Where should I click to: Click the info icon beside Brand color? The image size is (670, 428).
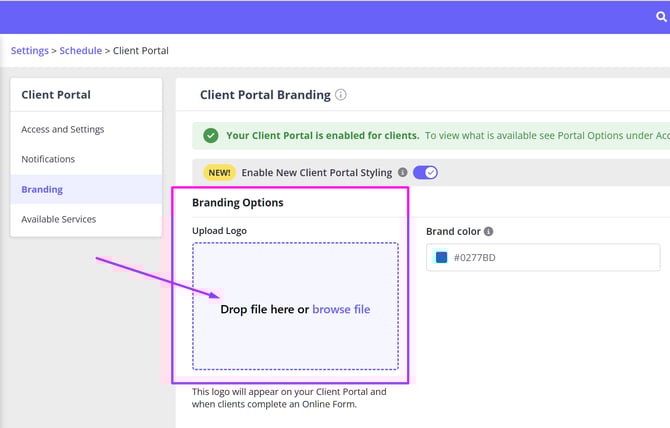click(x=488, y=231)
